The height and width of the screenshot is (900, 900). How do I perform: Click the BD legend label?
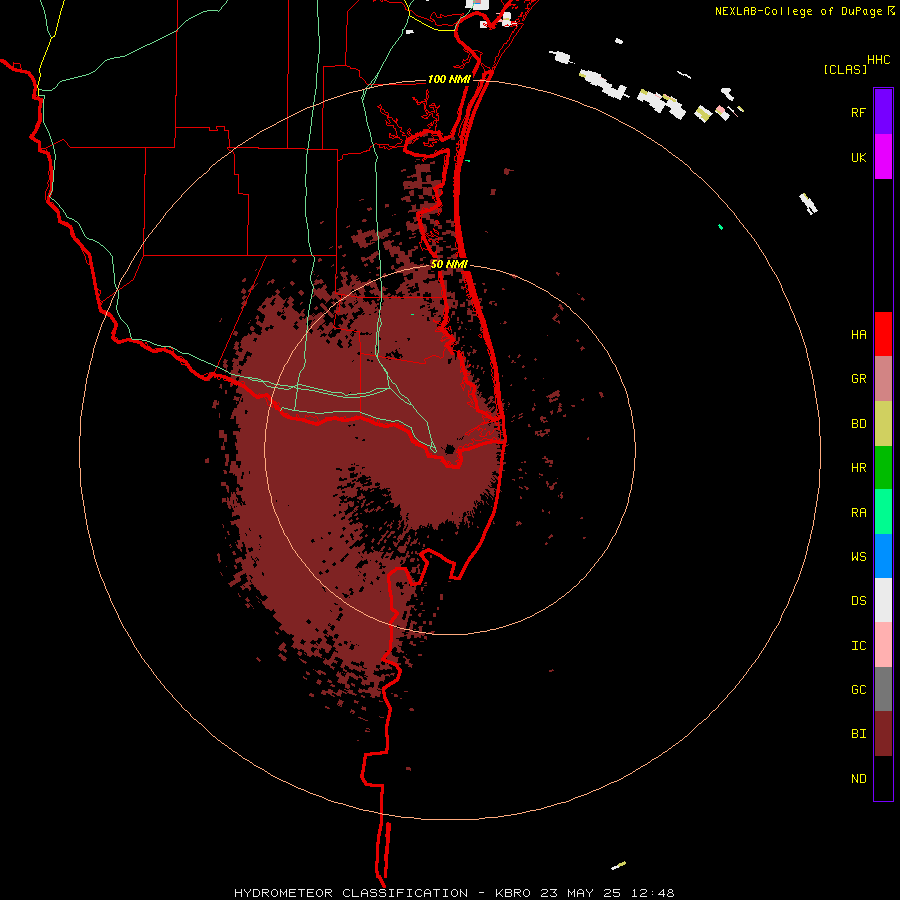858,424
